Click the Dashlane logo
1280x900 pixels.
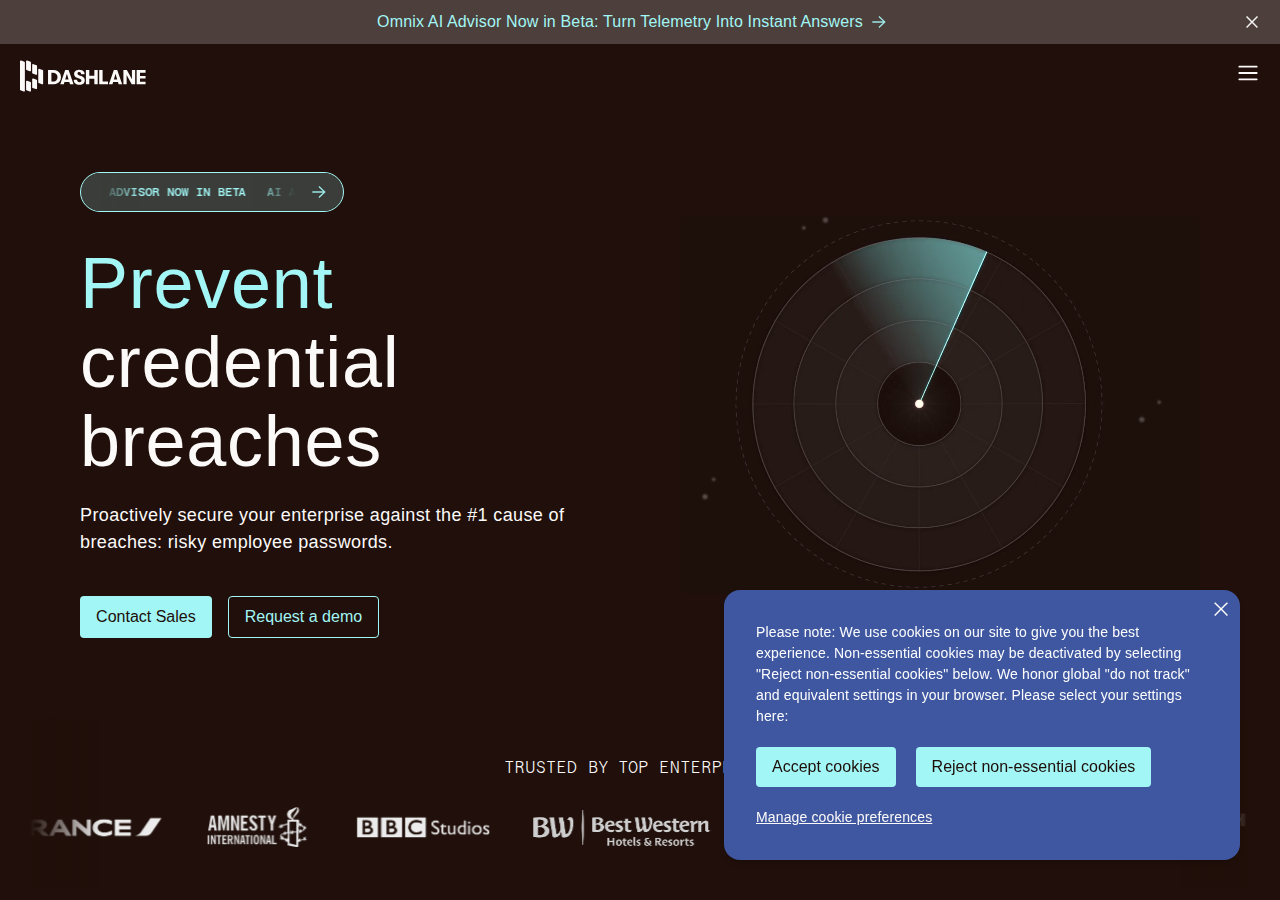click(83, 76)
